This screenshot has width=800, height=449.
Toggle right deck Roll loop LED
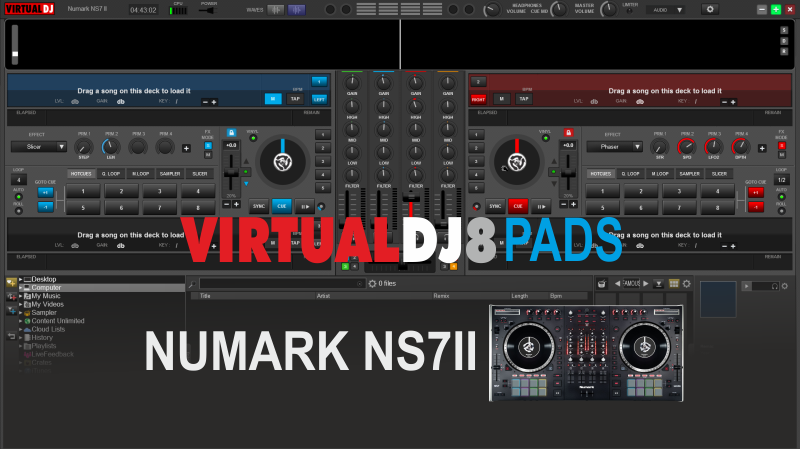pyautogui.click(x=781, y=211)
